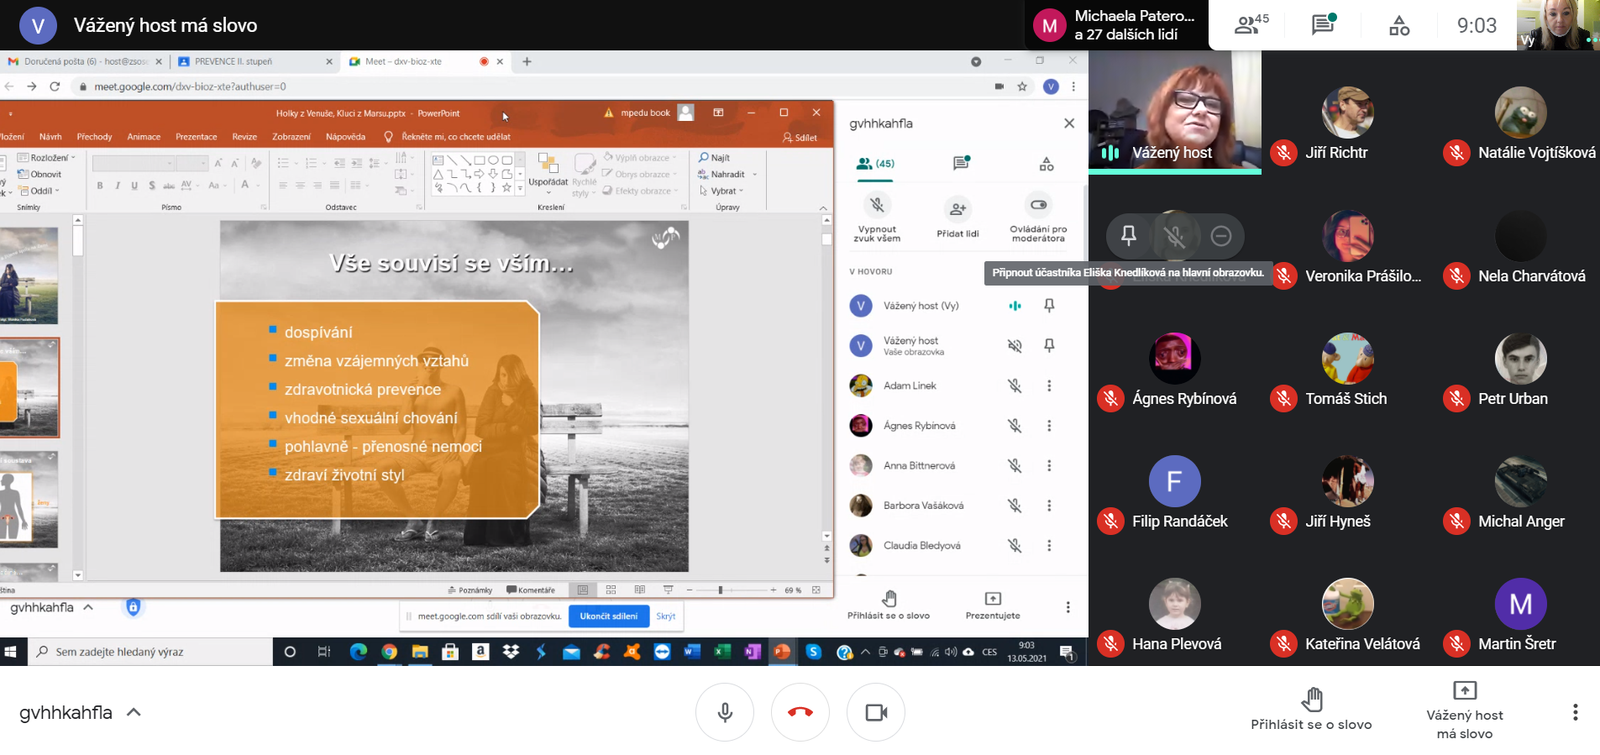Viewport: 1600px width, 755px height.
Task: Toggle the main microphone button
Action: pyautogui.click(x=725, y=712)
